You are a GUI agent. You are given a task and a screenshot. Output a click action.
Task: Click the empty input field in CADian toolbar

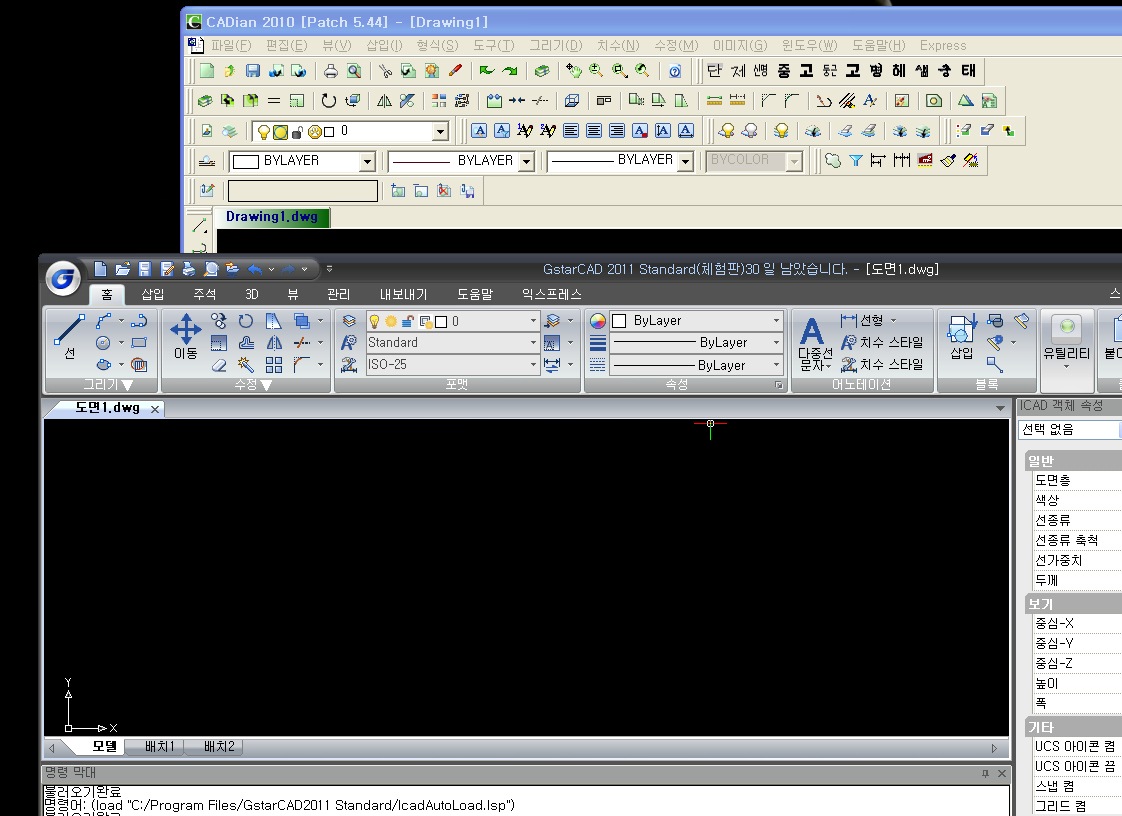point(303,191)
